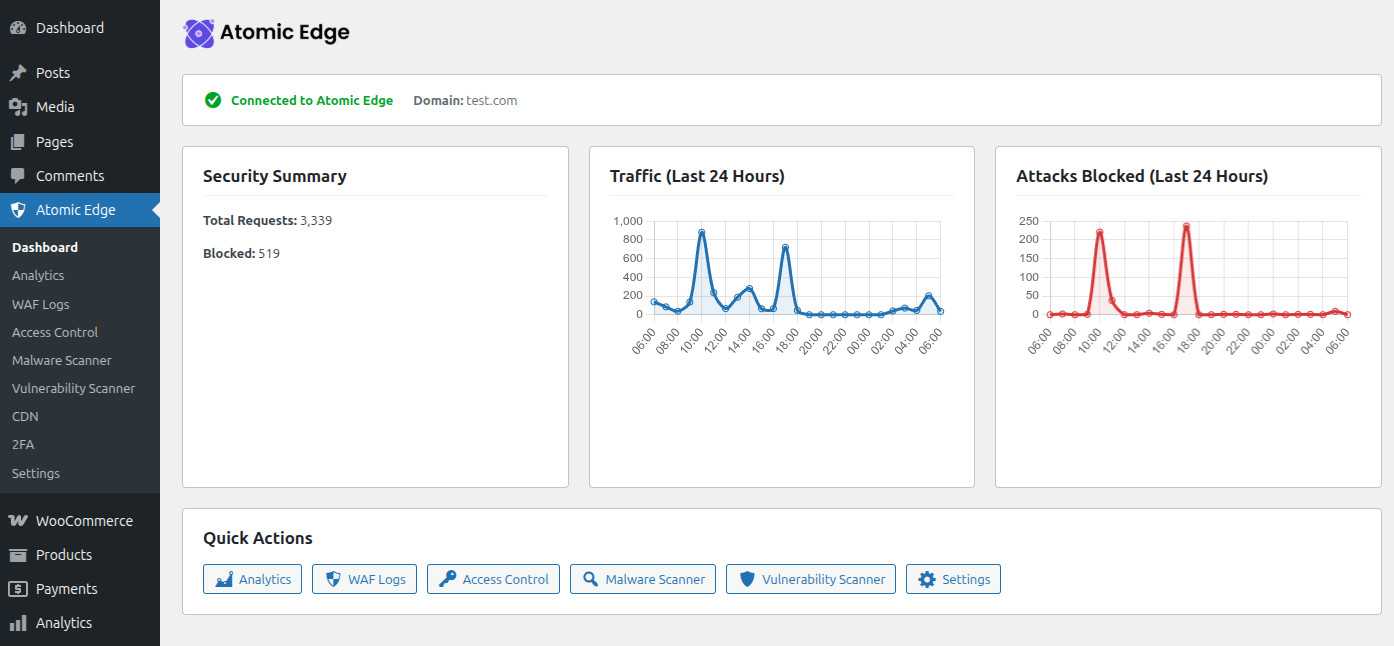Click the Access Control quick action button
The width and height of the screenshot is (1394, 646).
tap(493, 579)
